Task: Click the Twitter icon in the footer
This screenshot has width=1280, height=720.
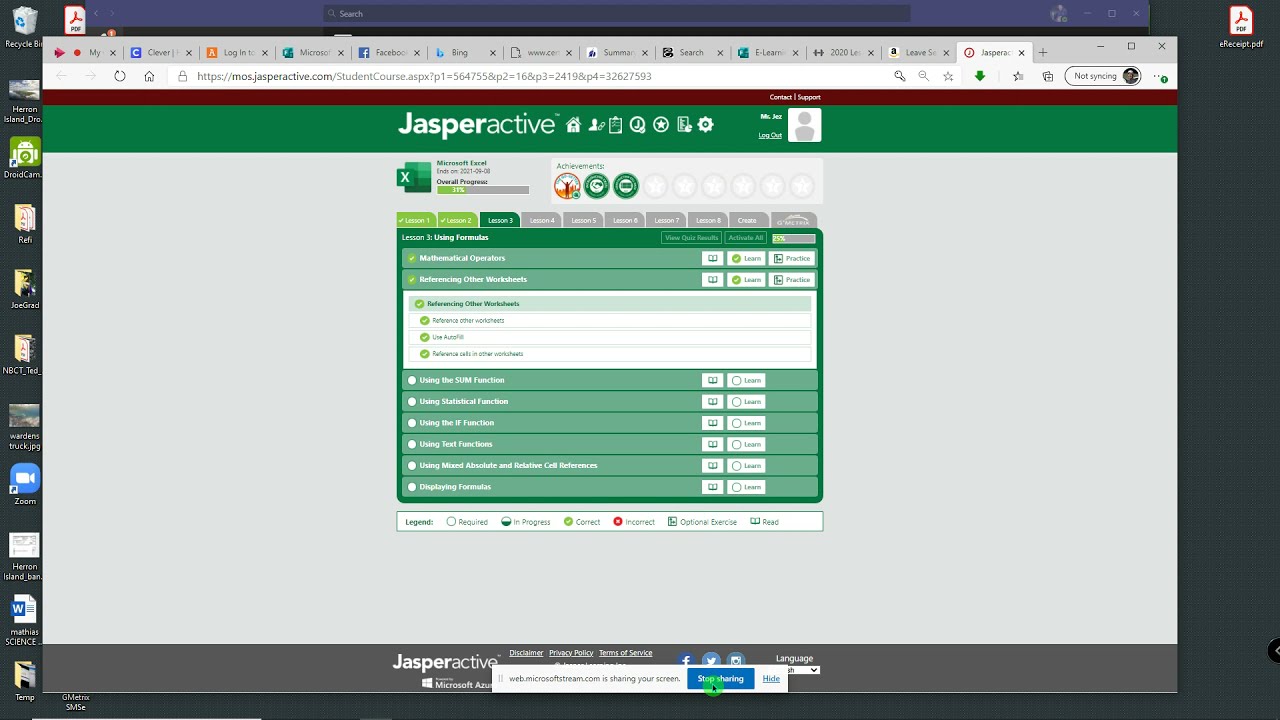Action: [x=711, y=660]
